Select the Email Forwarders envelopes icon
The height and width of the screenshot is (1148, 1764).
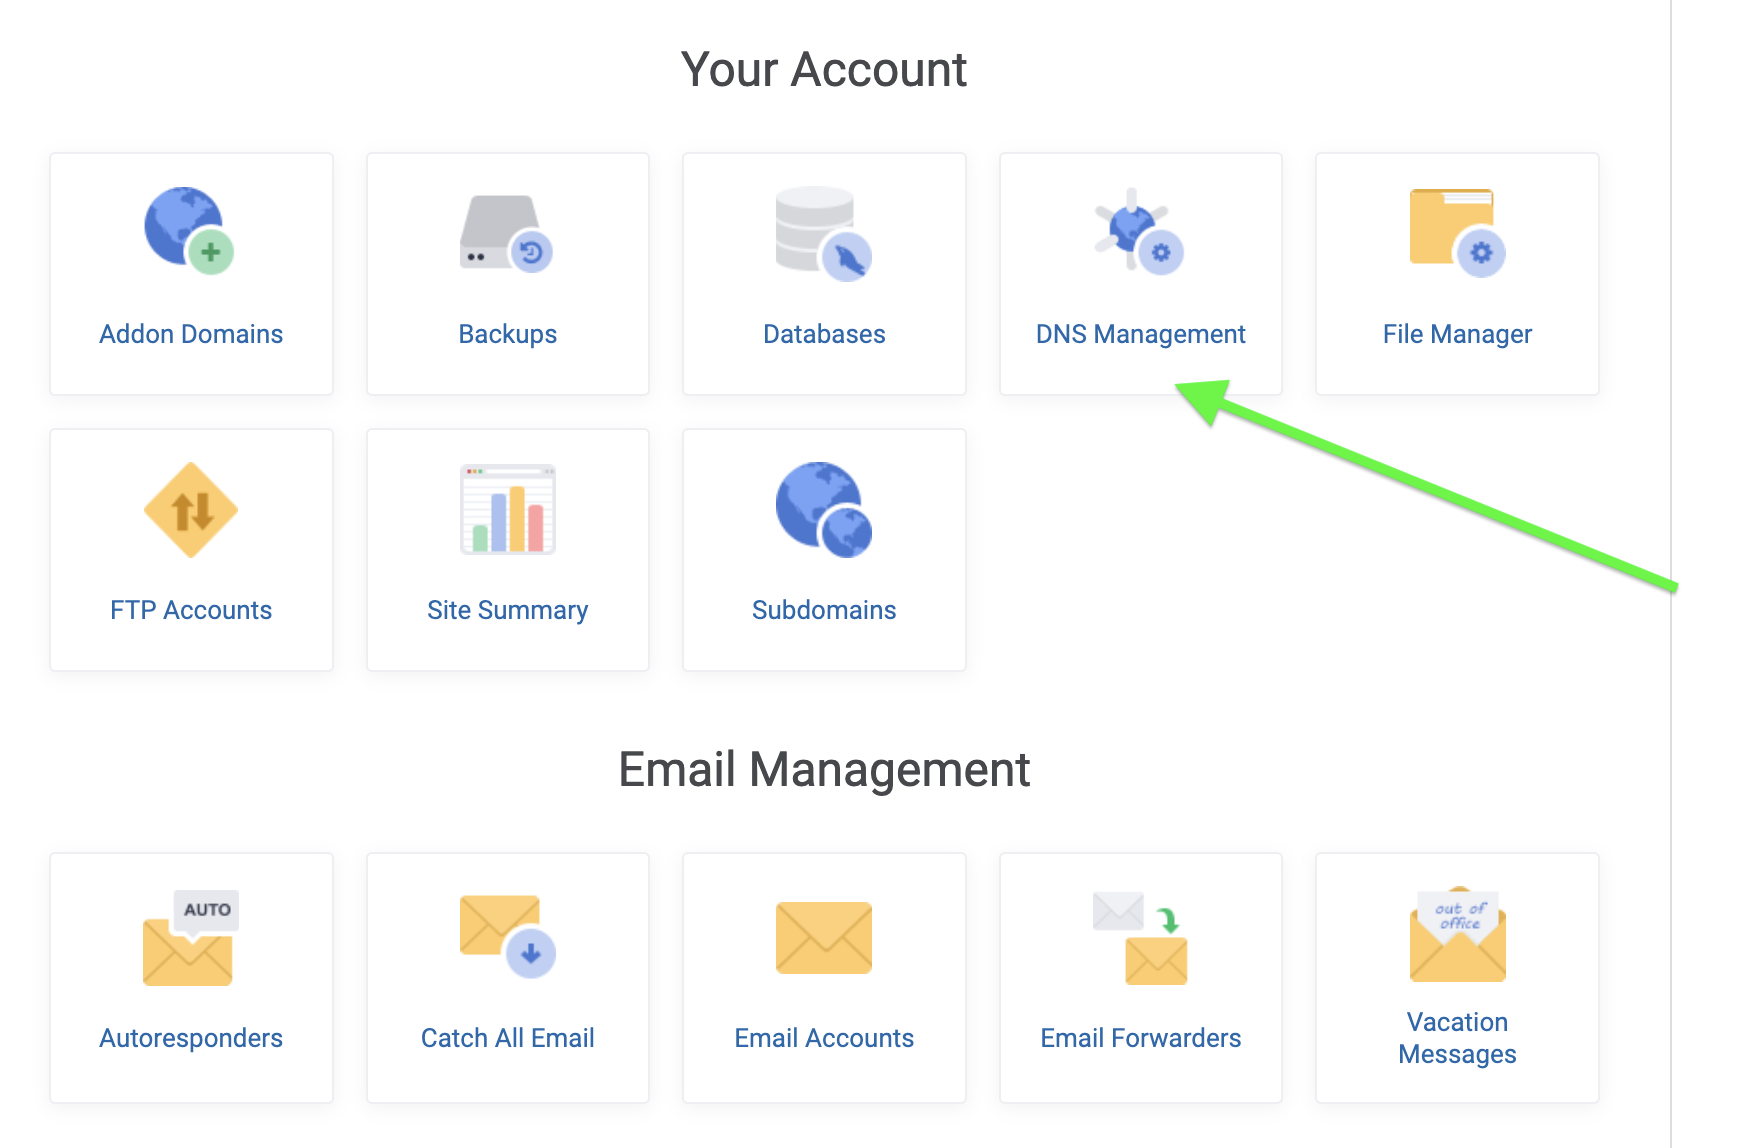click(1140, 938)
